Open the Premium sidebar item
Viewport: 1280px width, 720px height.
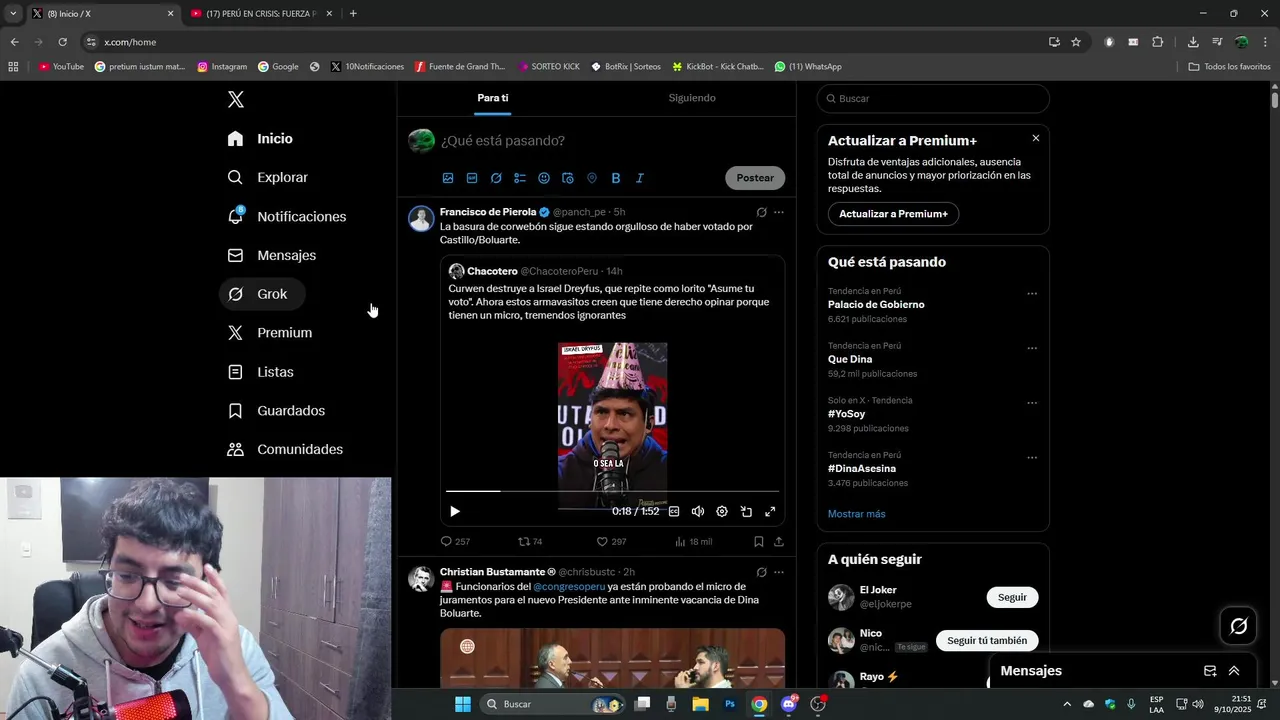tap(270, 333)
